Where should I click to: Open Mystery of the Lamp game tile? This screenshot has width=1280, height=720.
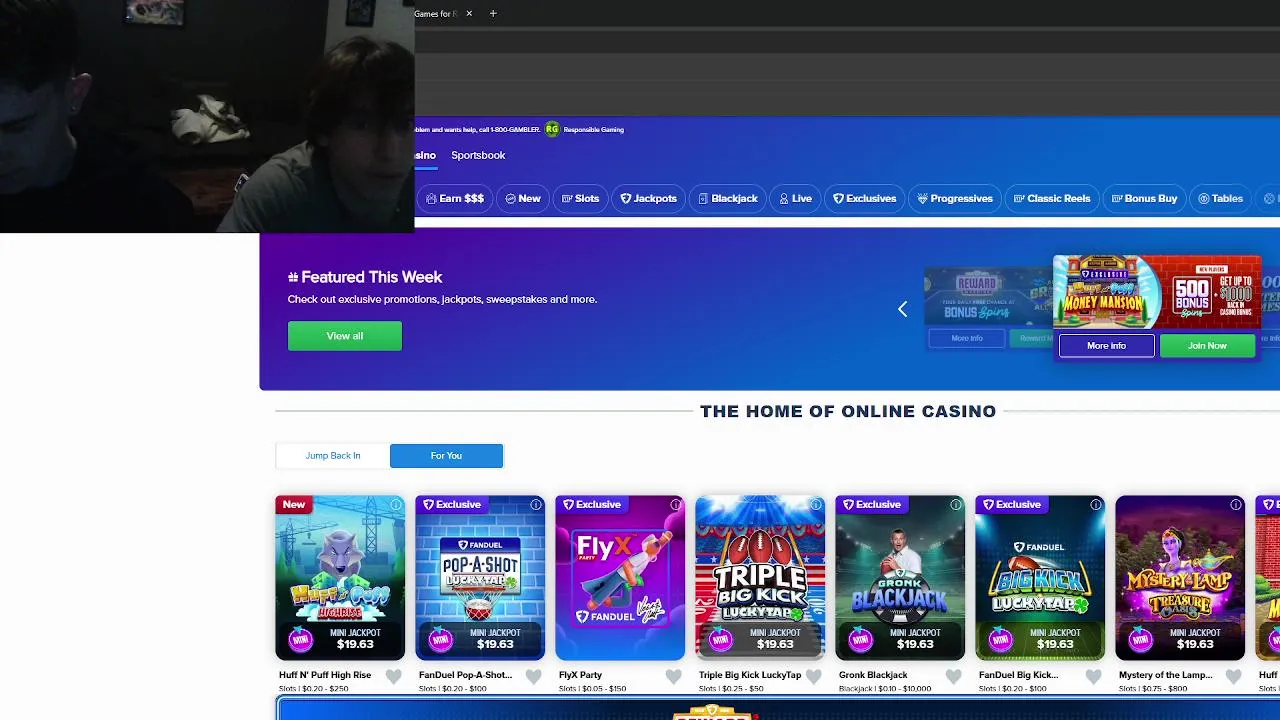click(x=1180, y=578)
